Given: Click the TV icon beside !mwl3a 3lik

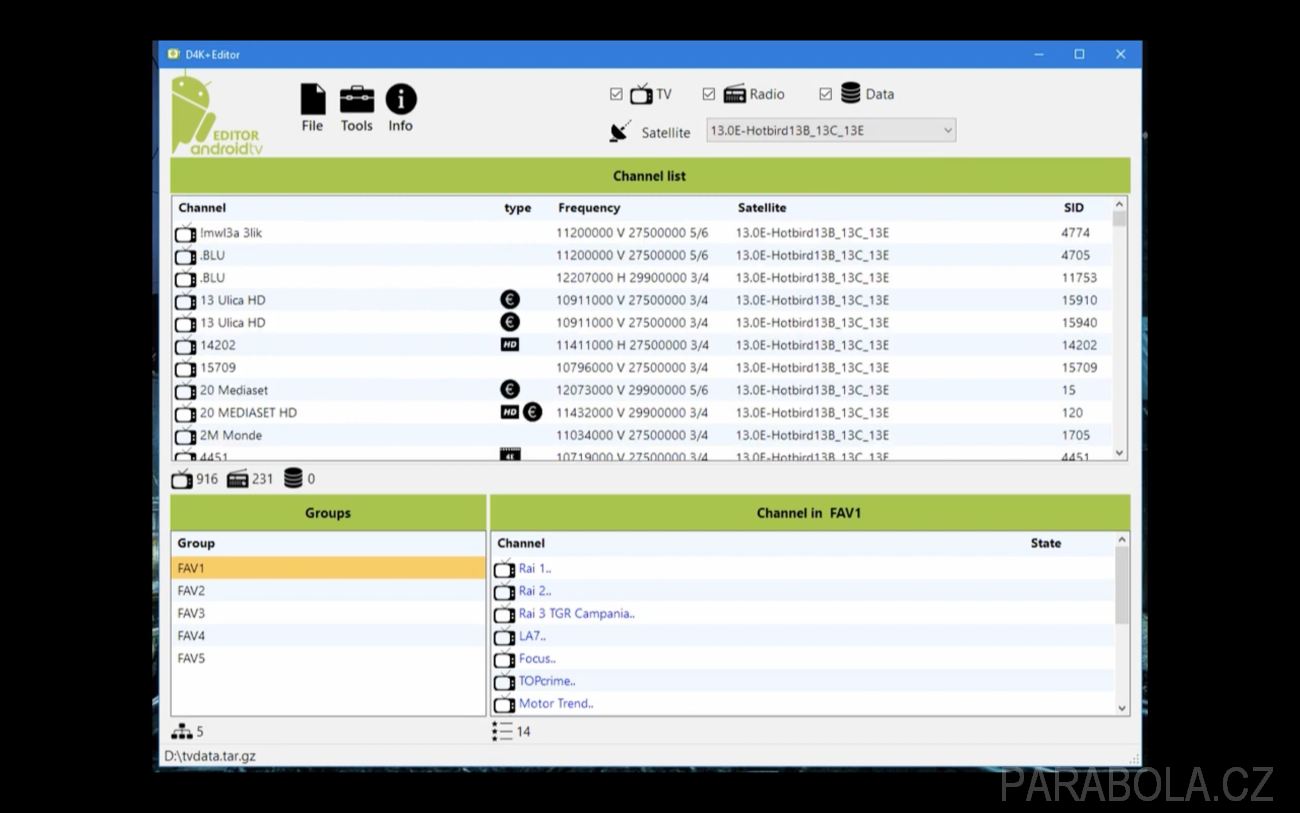Looking at the screenshot, I should (x=186, y=233).
